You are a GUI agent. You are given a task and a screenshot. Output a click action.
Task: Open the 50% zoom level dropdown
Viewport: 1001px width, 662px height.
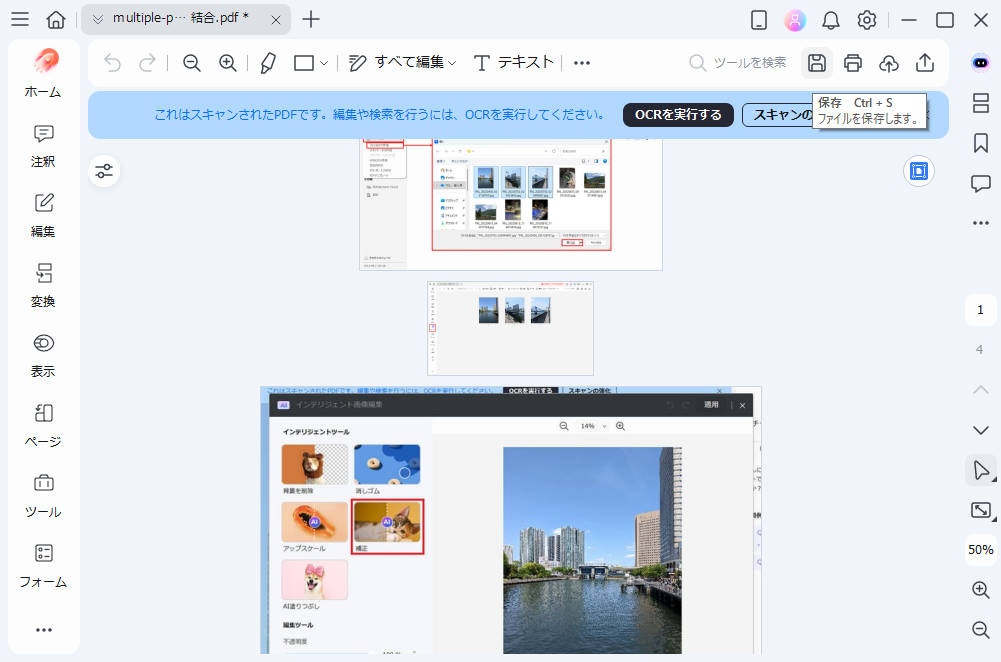click(981, 549)
